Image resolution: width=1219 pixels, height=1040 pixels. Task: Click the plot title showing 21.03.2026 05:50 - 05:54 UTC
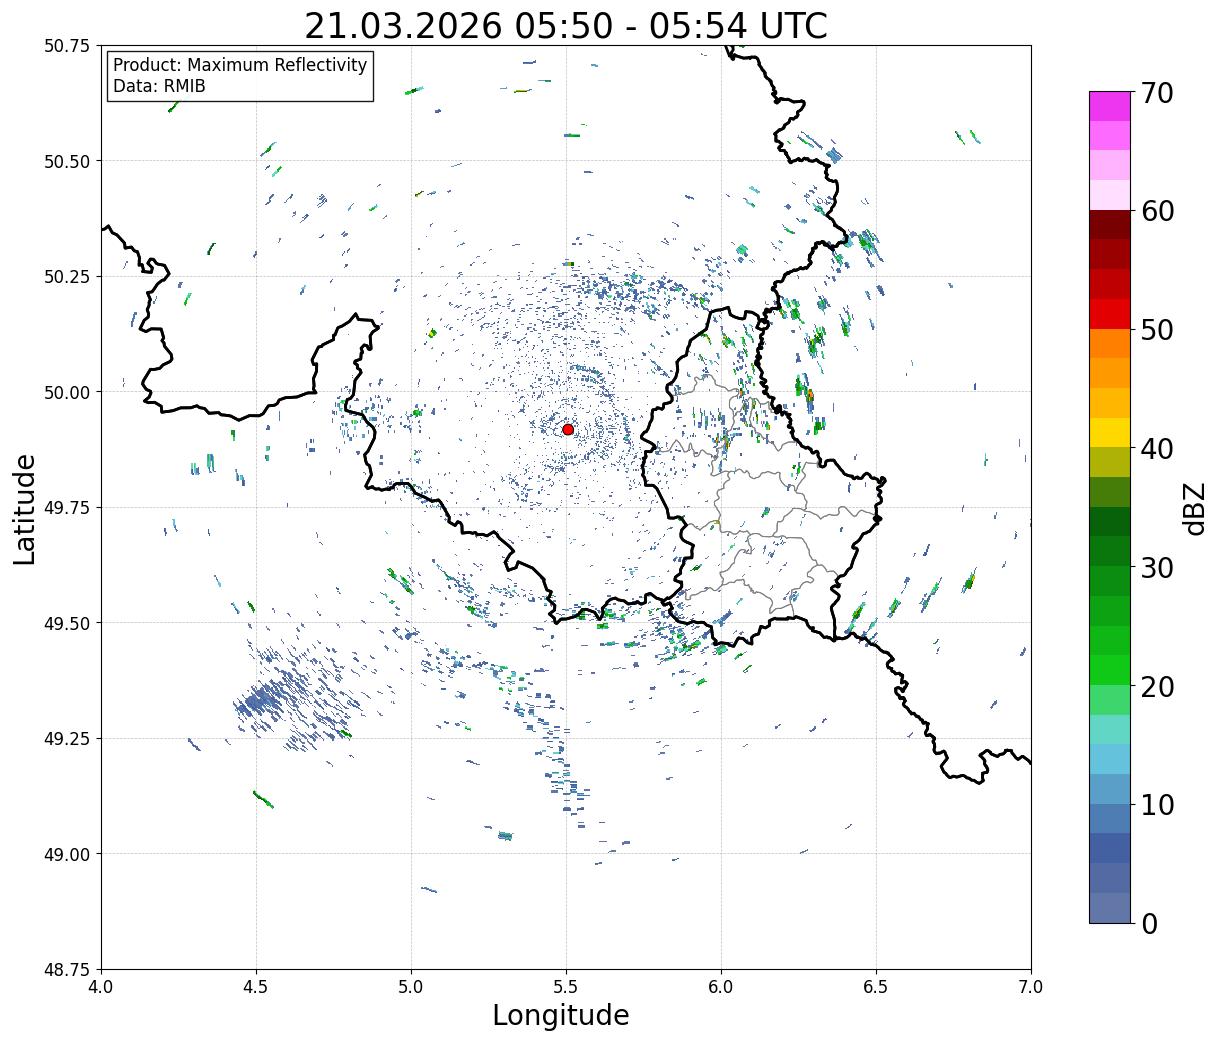566,25
